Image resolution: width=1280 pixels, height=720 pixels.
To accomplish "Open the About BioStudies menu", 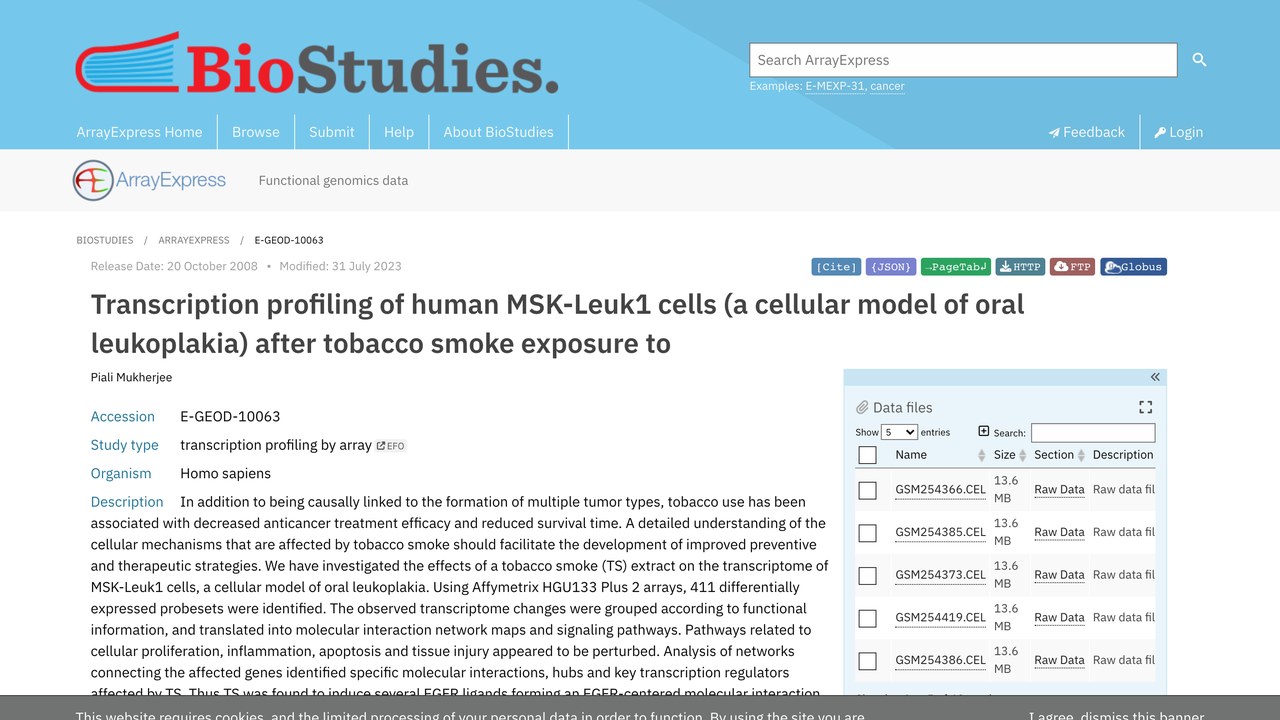I will [x=498, y=132].
